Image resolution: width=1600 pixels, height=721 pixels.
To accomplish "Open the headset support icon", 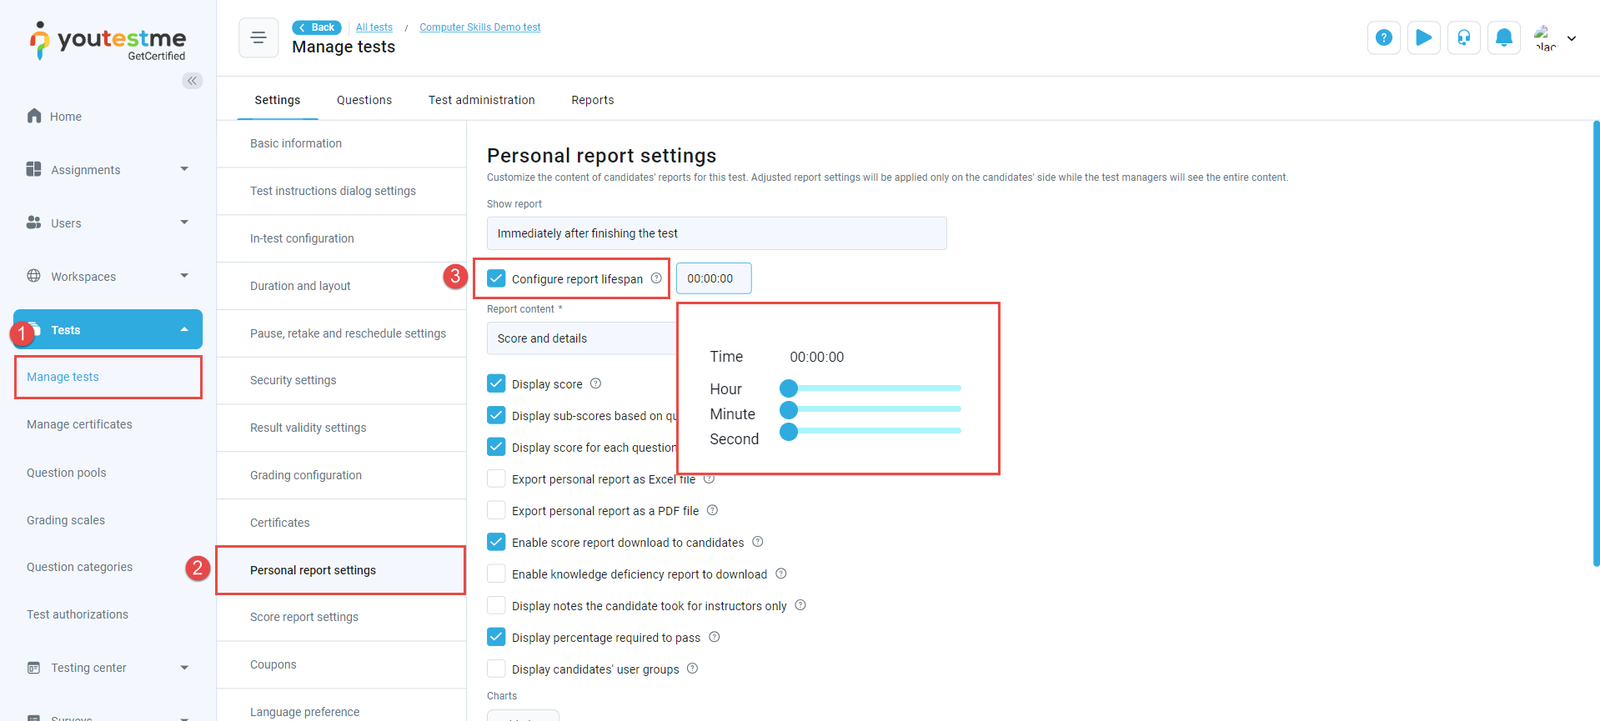I will click(x=1464, y=38).
